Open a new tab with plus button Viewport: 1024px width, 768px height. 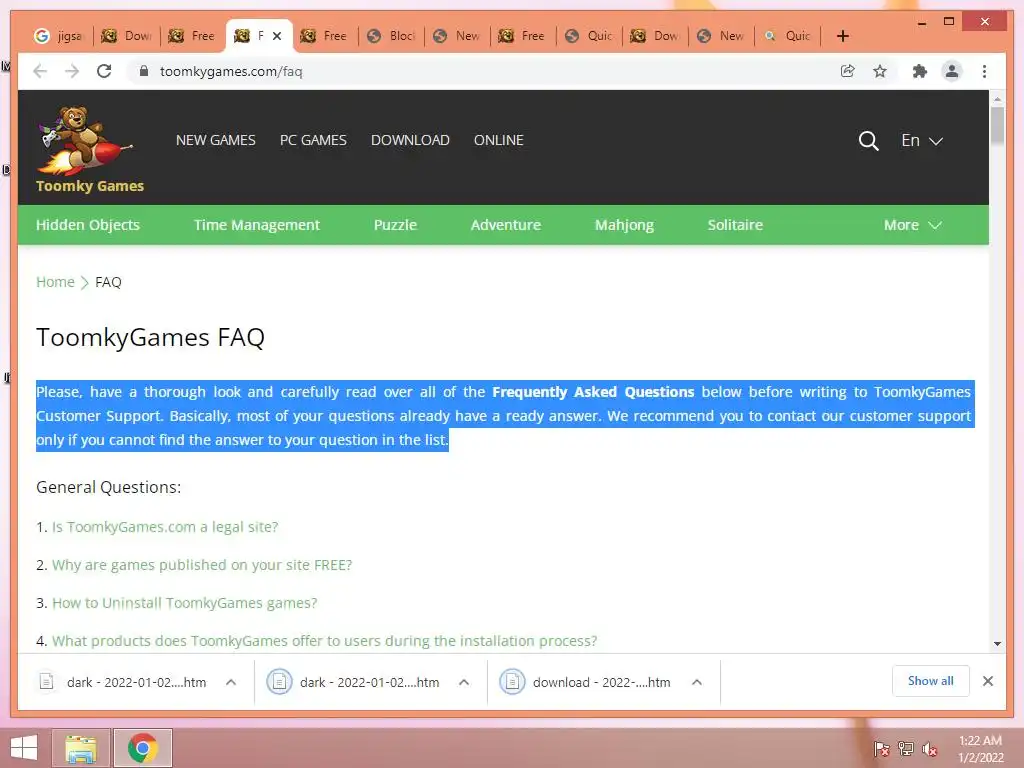point(842,36)
